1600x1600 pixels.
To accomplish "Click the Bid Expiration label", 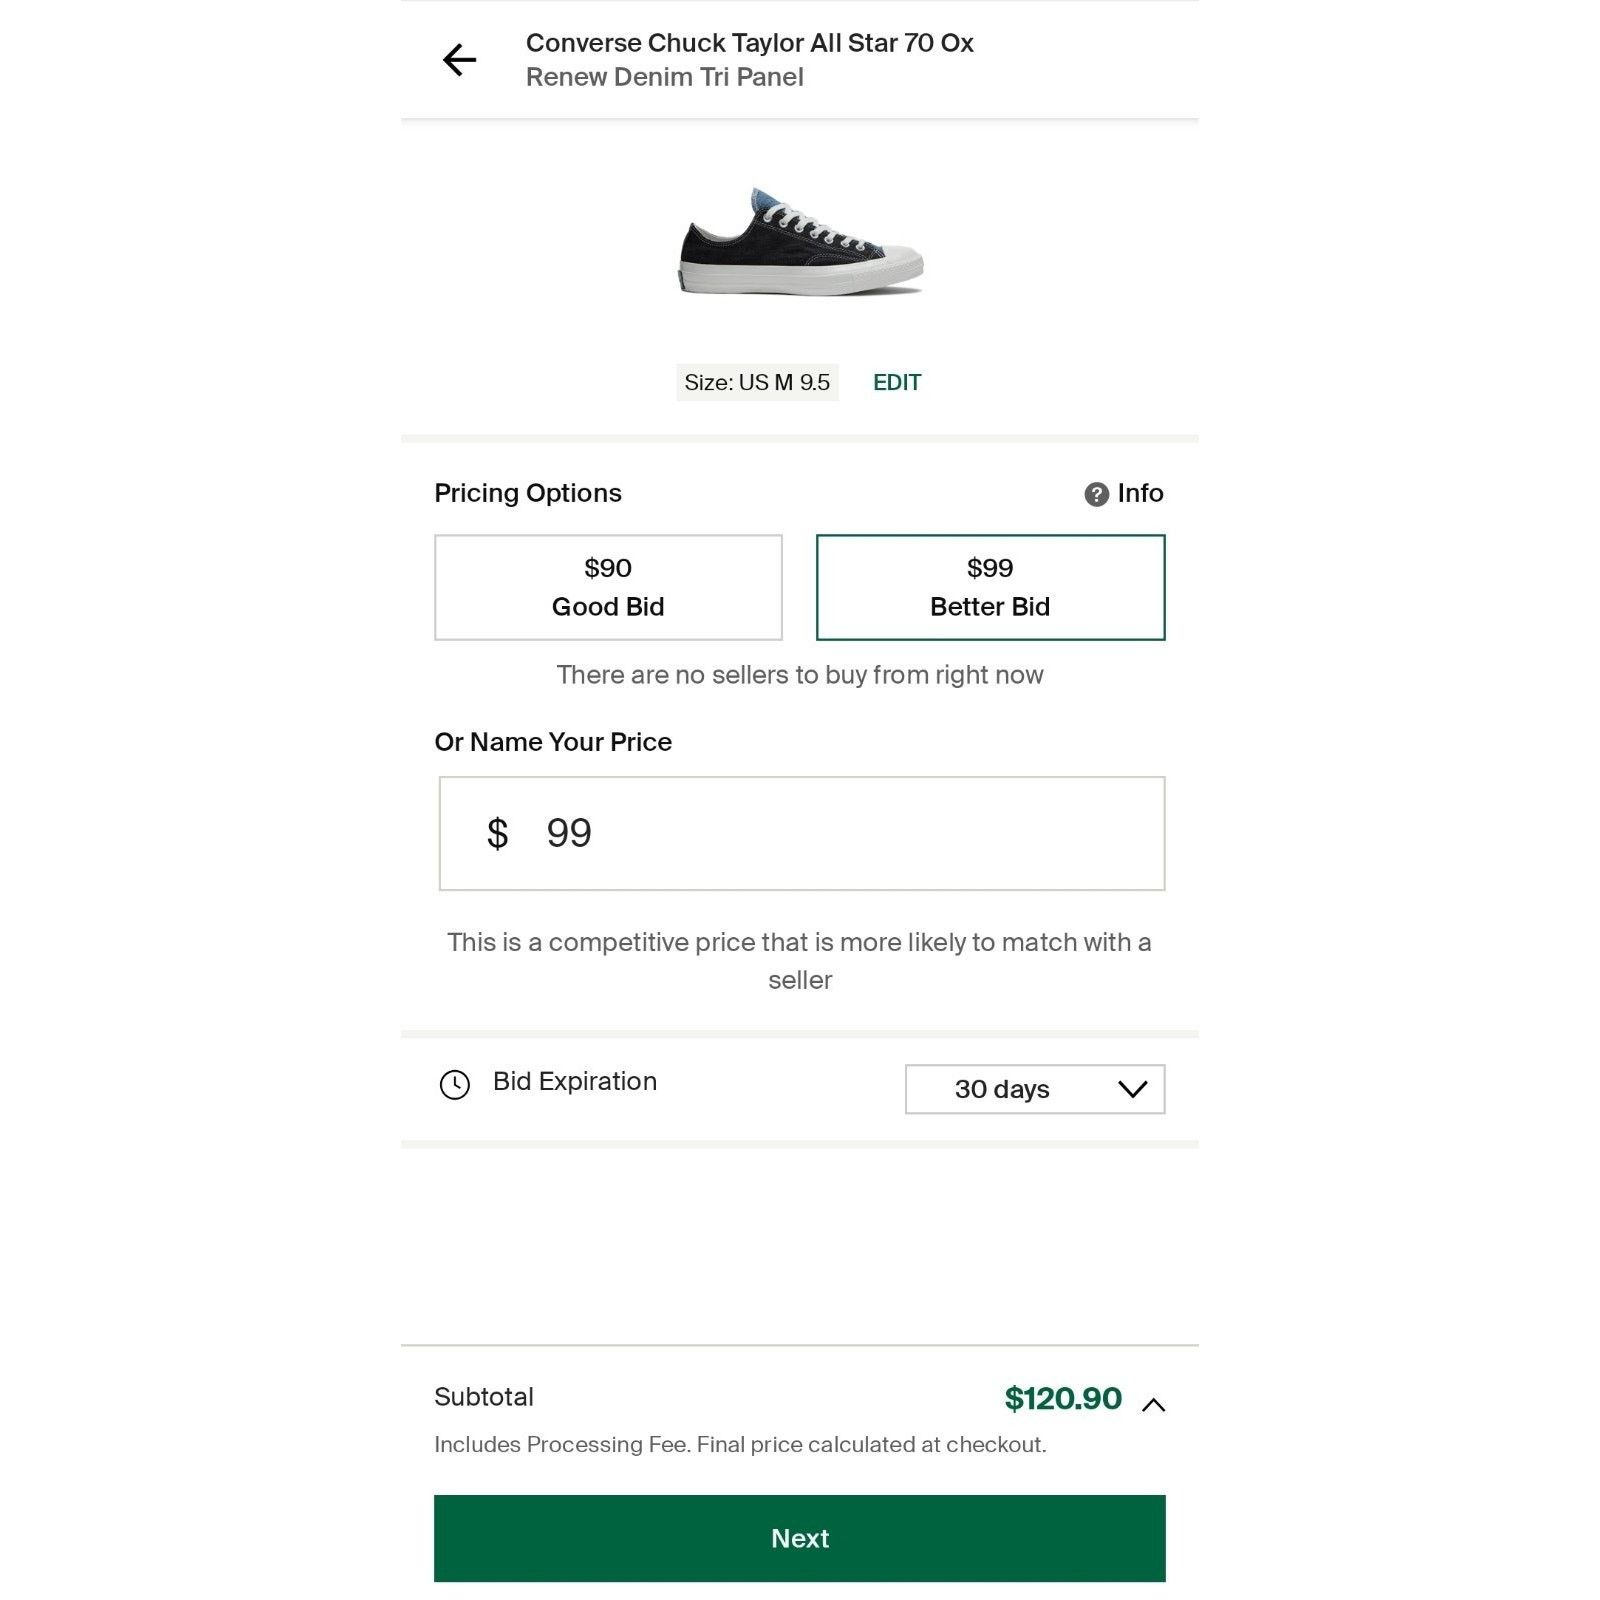I will pyautogui.click(x=575, y=1081).
